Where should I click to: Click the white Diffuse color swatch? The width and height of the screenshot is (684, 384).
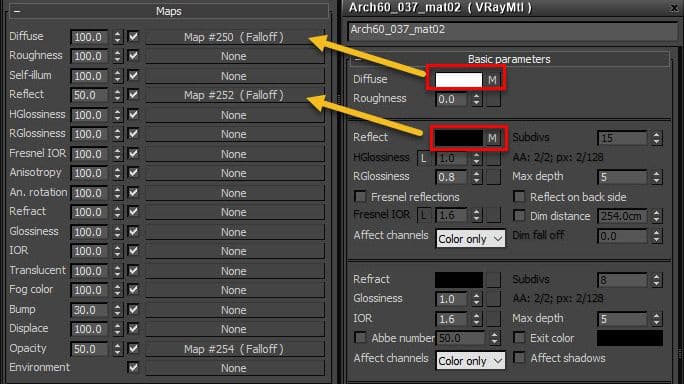point(459,80)
